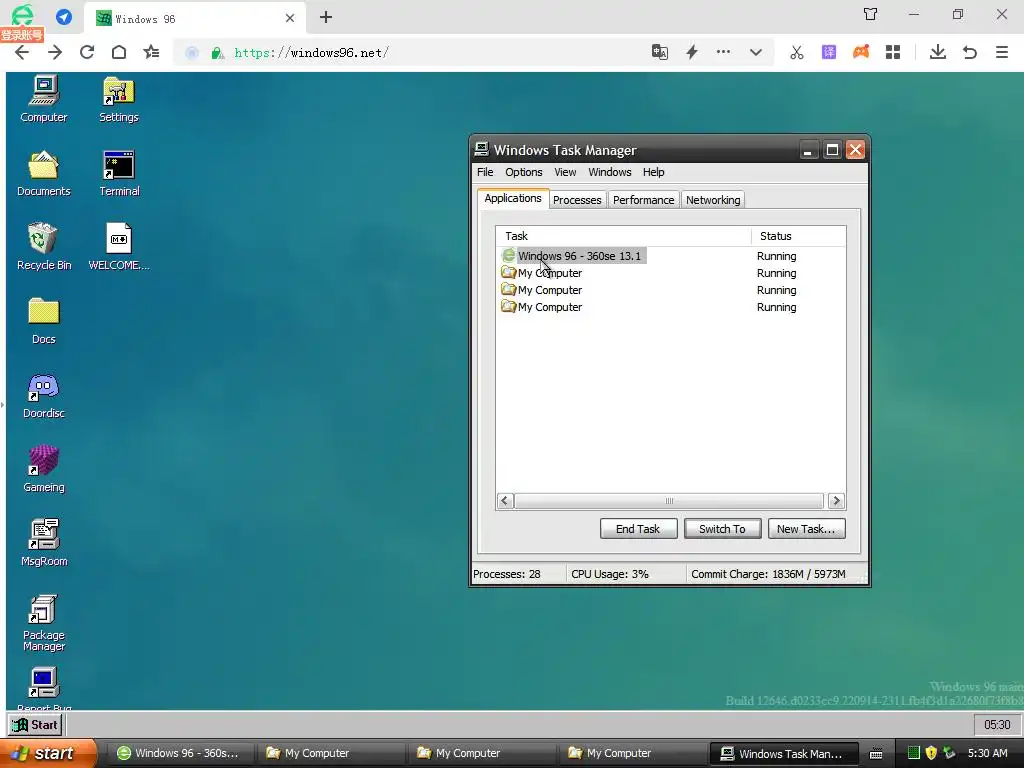Click the scissors screenshot icon
Viewport: 1024px width, 768px height.
pos(797,52)
